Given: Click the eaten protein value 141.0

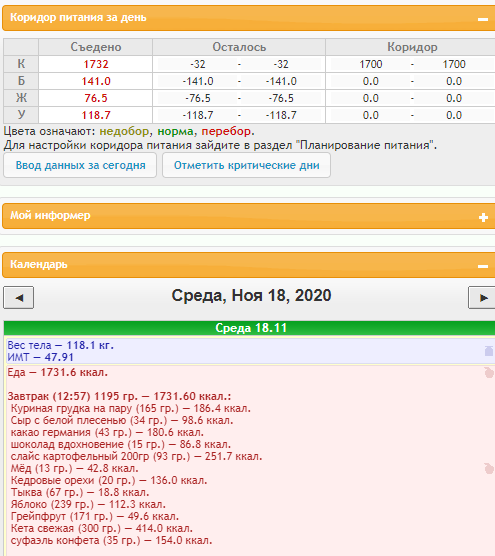Looking at the screenshot, I should 96,81.
